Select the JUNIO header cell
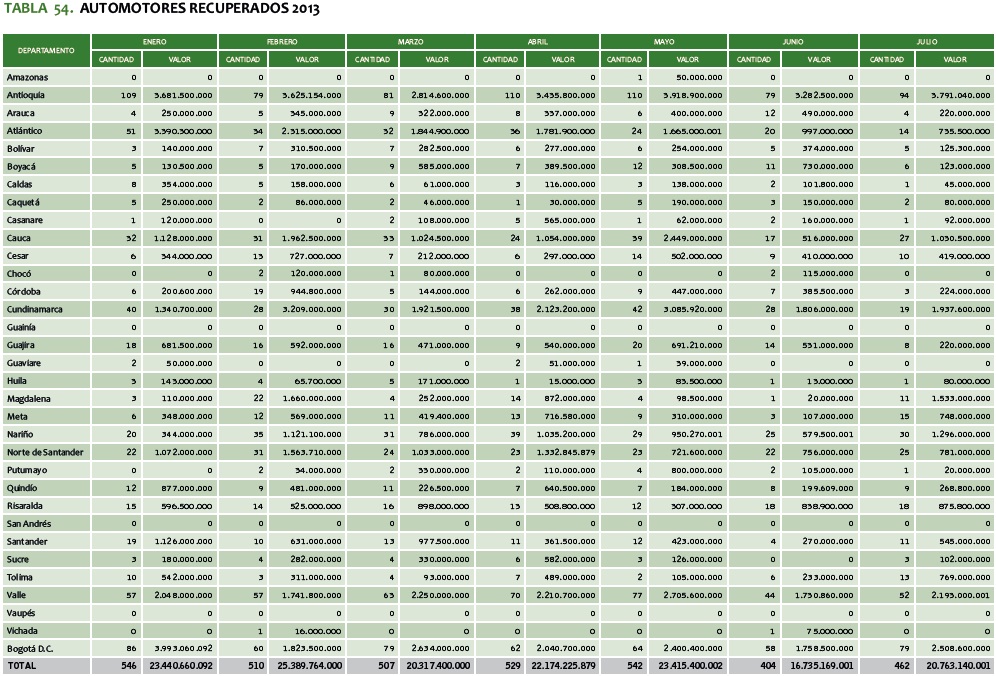 (x=793, y=43)
